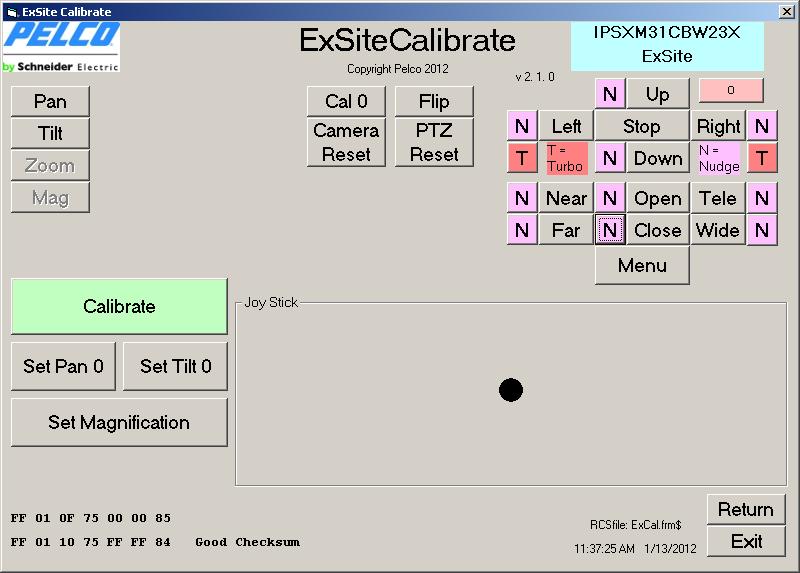Screen dimensions: 800x573
Task: Click Set Magnification
Action: pos(119,422)
